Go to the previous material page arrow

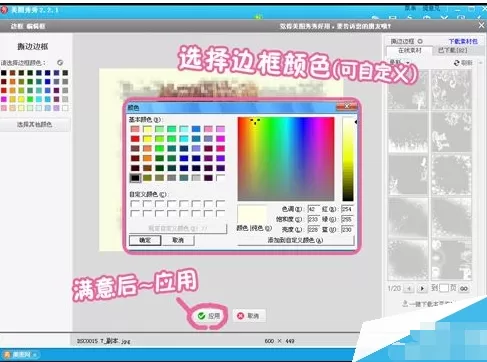coord(409,288)
